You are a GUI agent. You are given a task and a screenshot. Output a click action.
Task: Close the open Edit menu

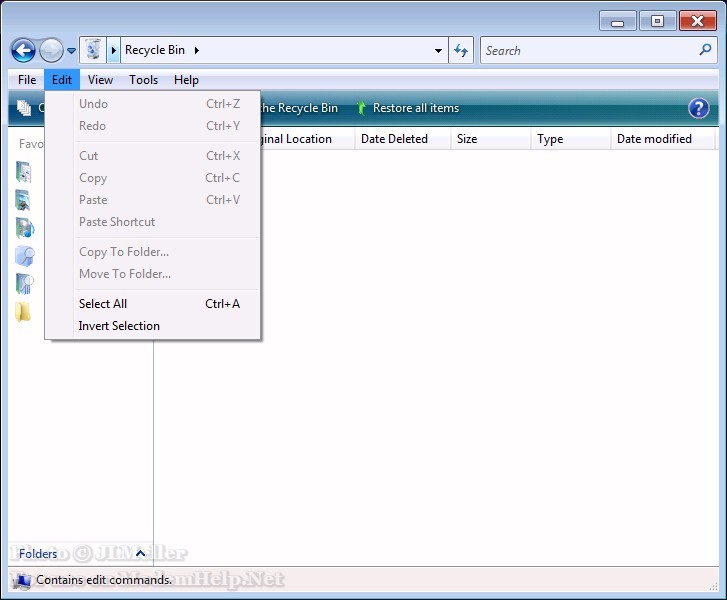pos(62,80)
